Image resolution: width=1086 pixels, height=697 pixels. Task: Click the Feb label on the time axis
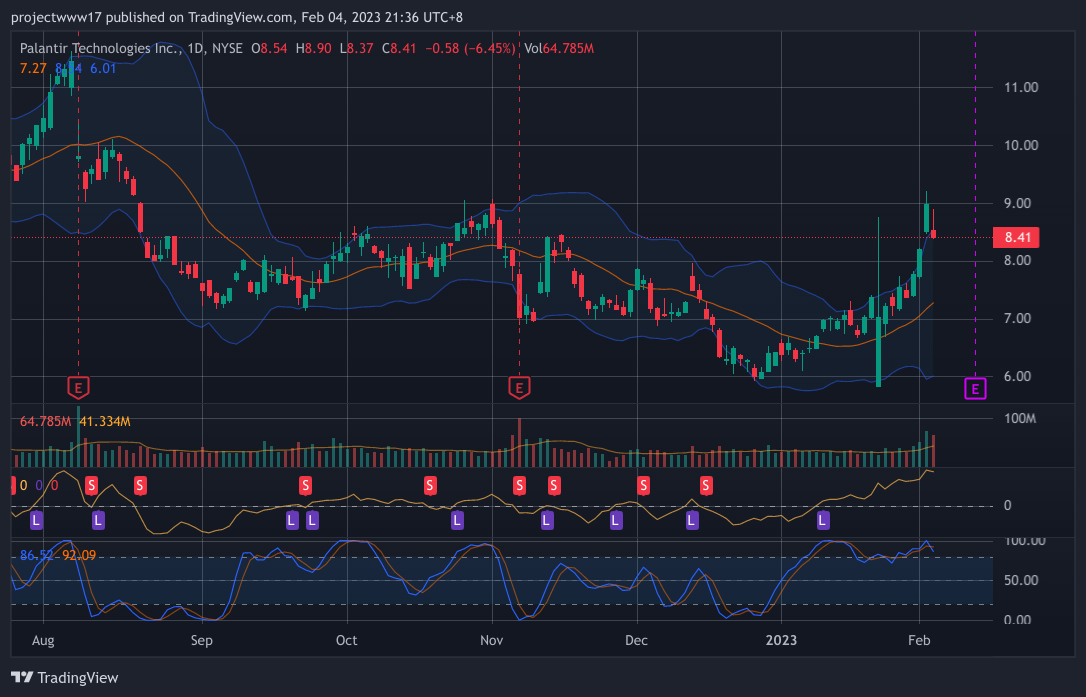919,640
